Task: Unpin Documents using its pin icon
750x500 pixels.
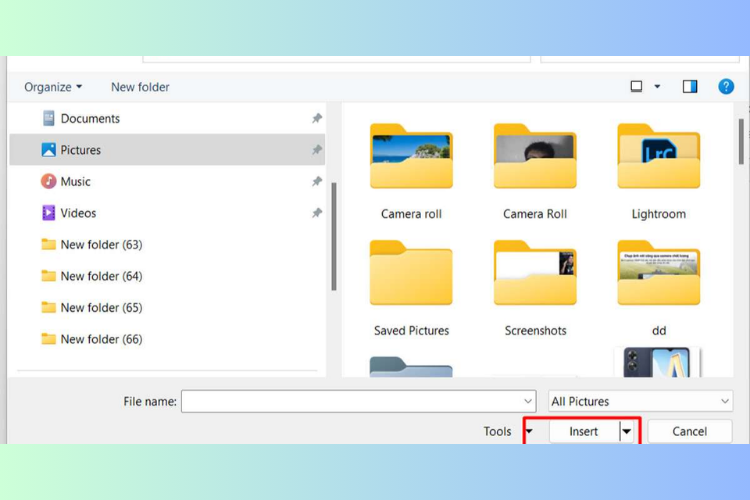Action: pyautogui.click(x=317, y=118)
